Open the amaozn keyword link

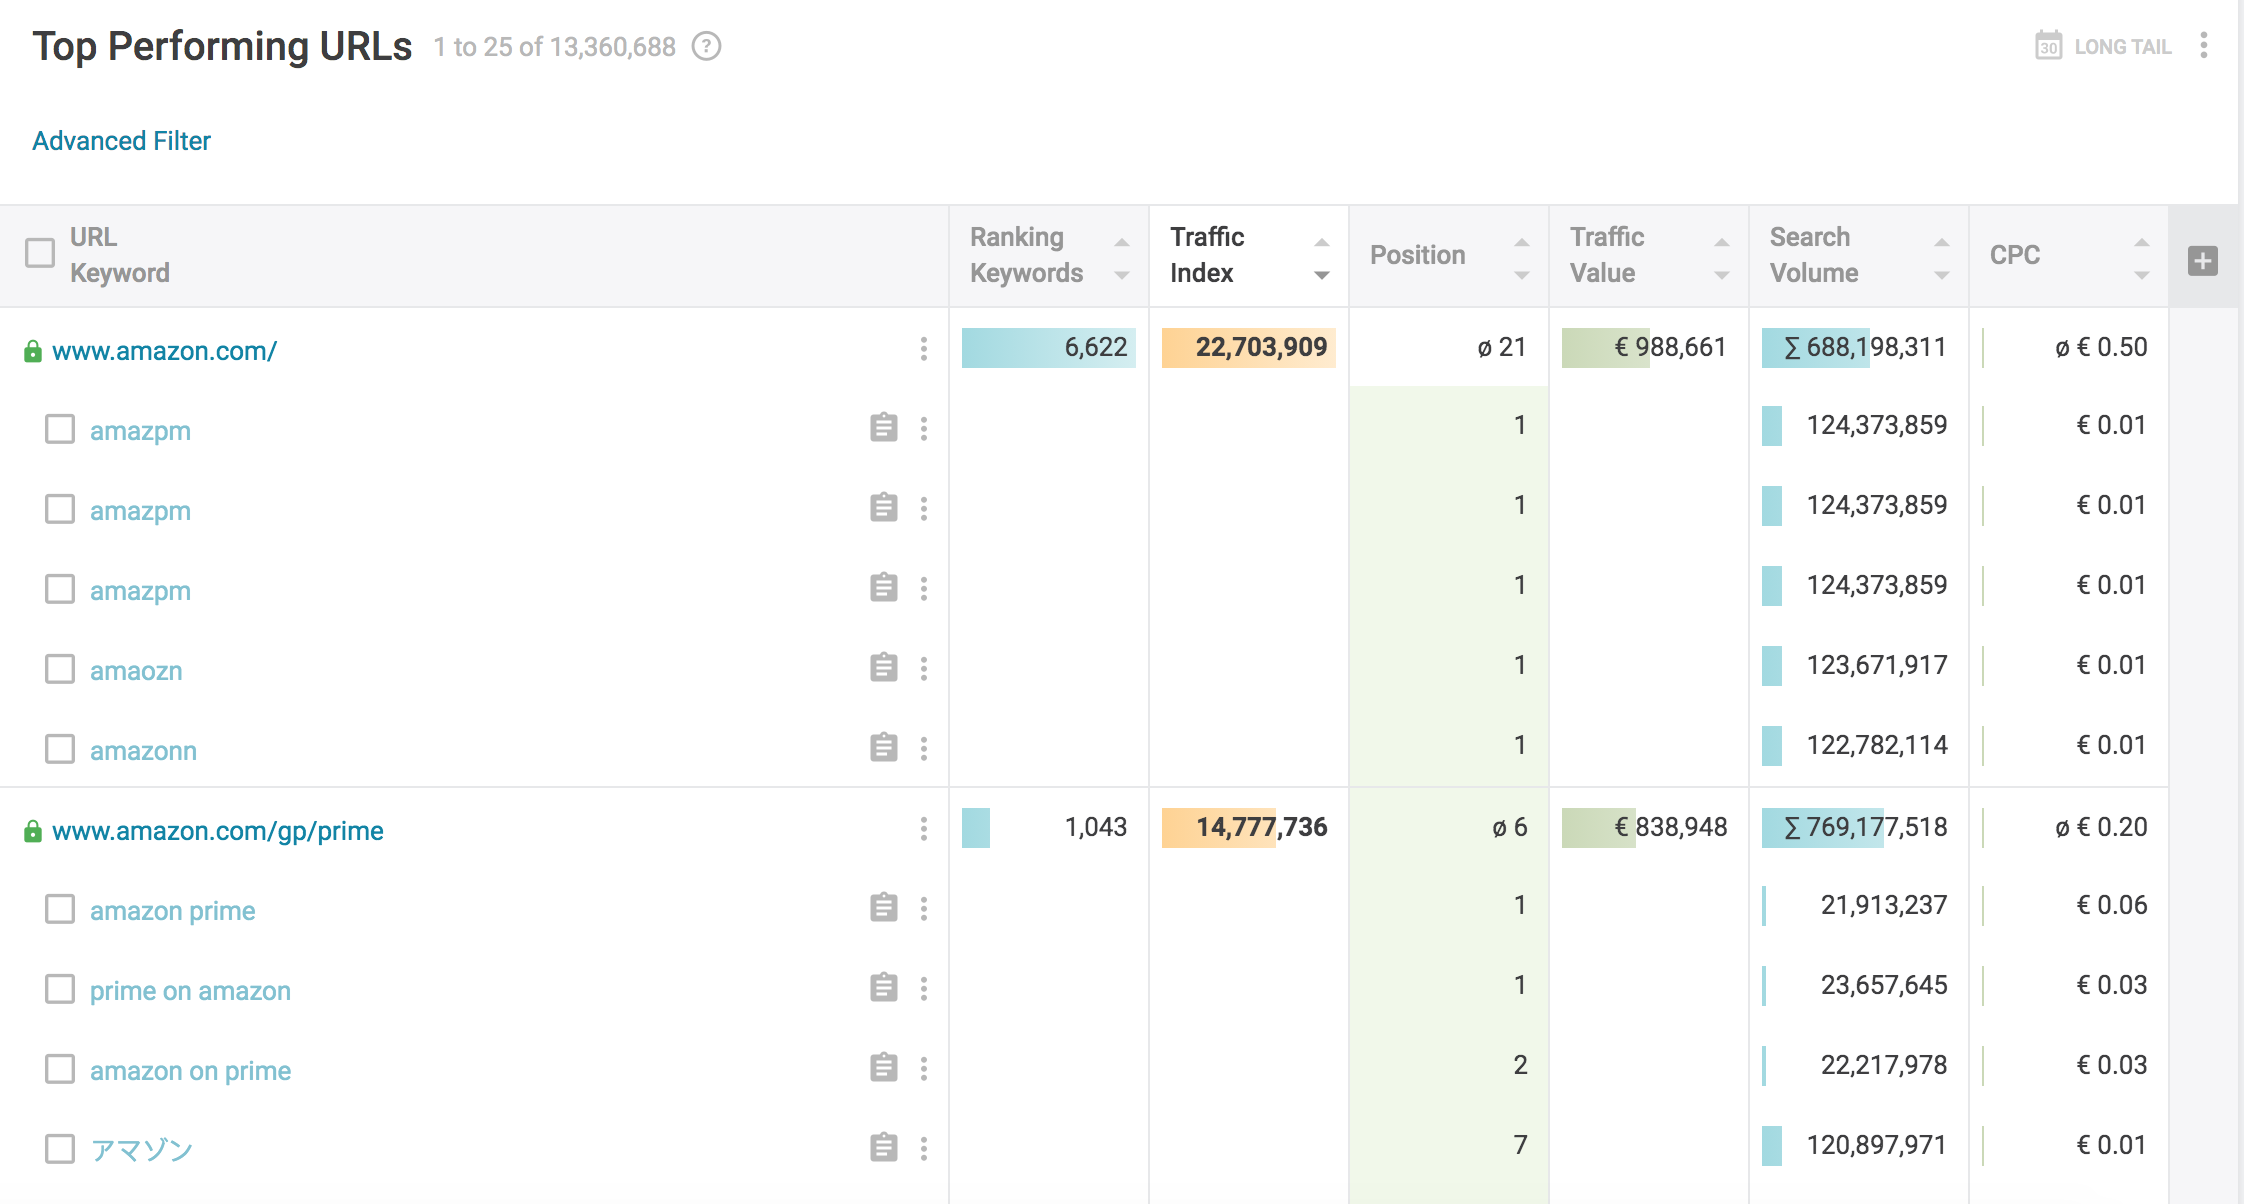coord(136,671)
